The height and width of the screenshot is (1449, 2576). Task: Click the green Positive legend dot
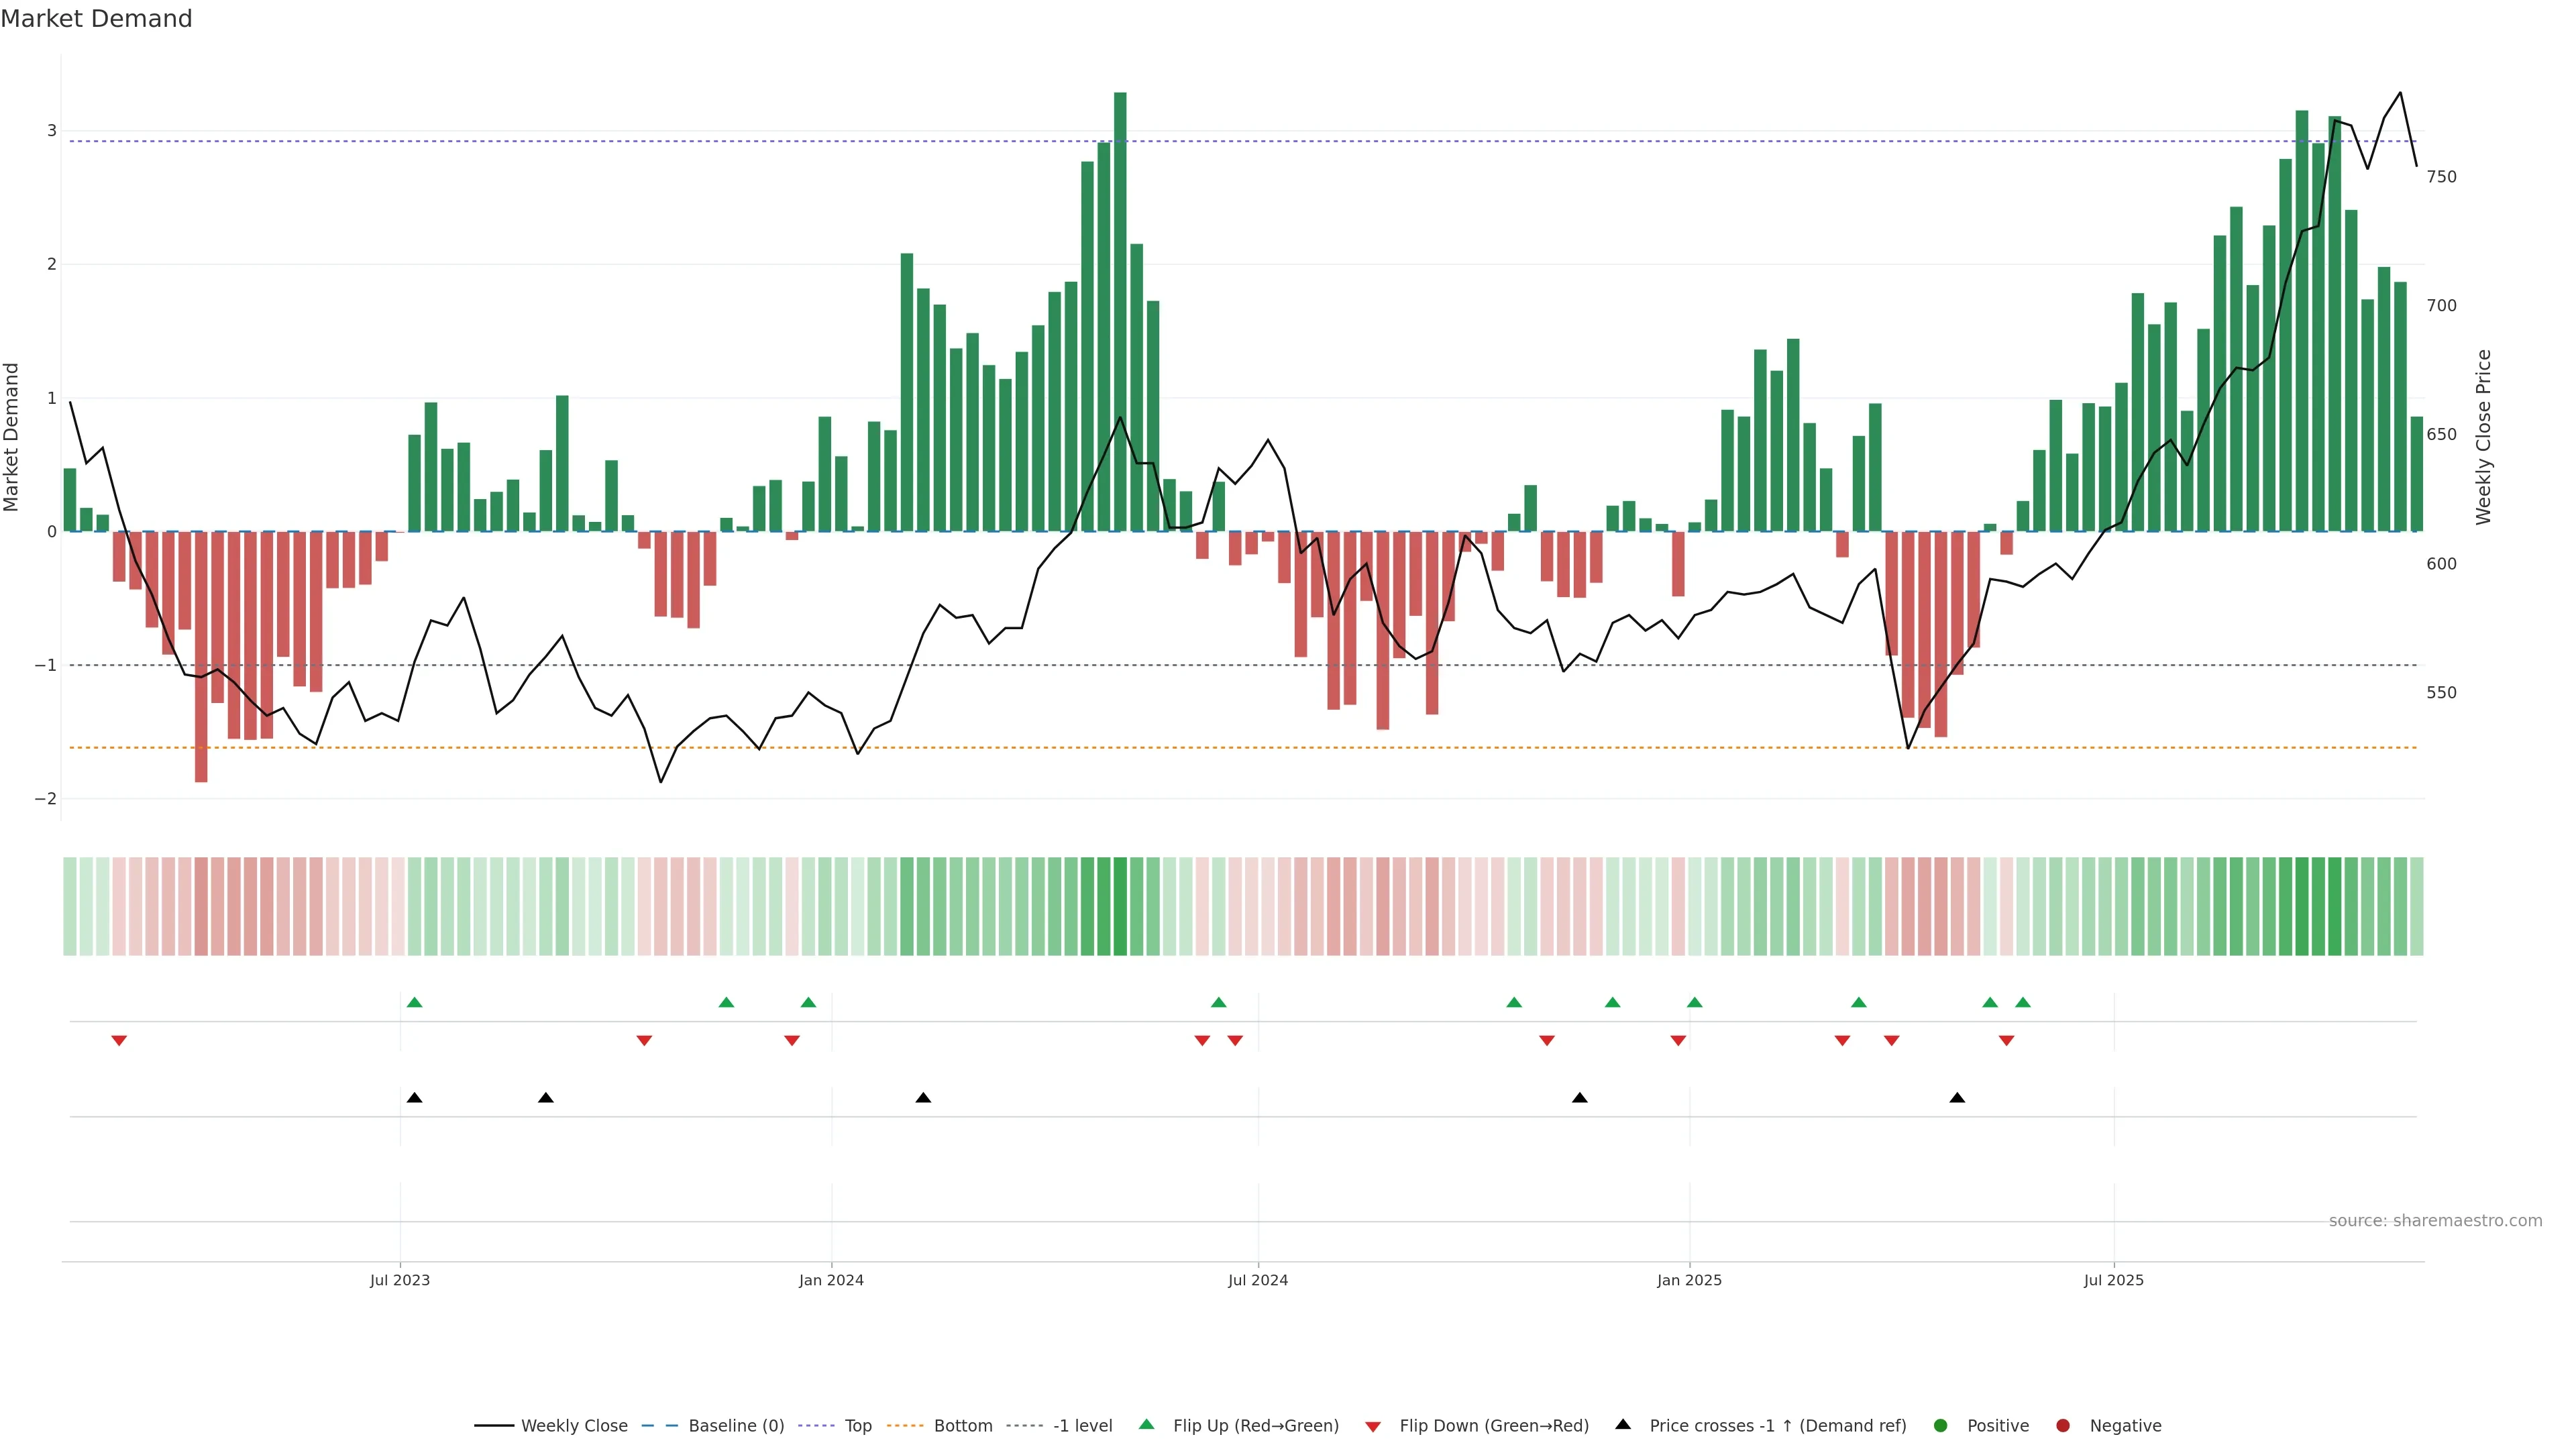[1941, 1426]
